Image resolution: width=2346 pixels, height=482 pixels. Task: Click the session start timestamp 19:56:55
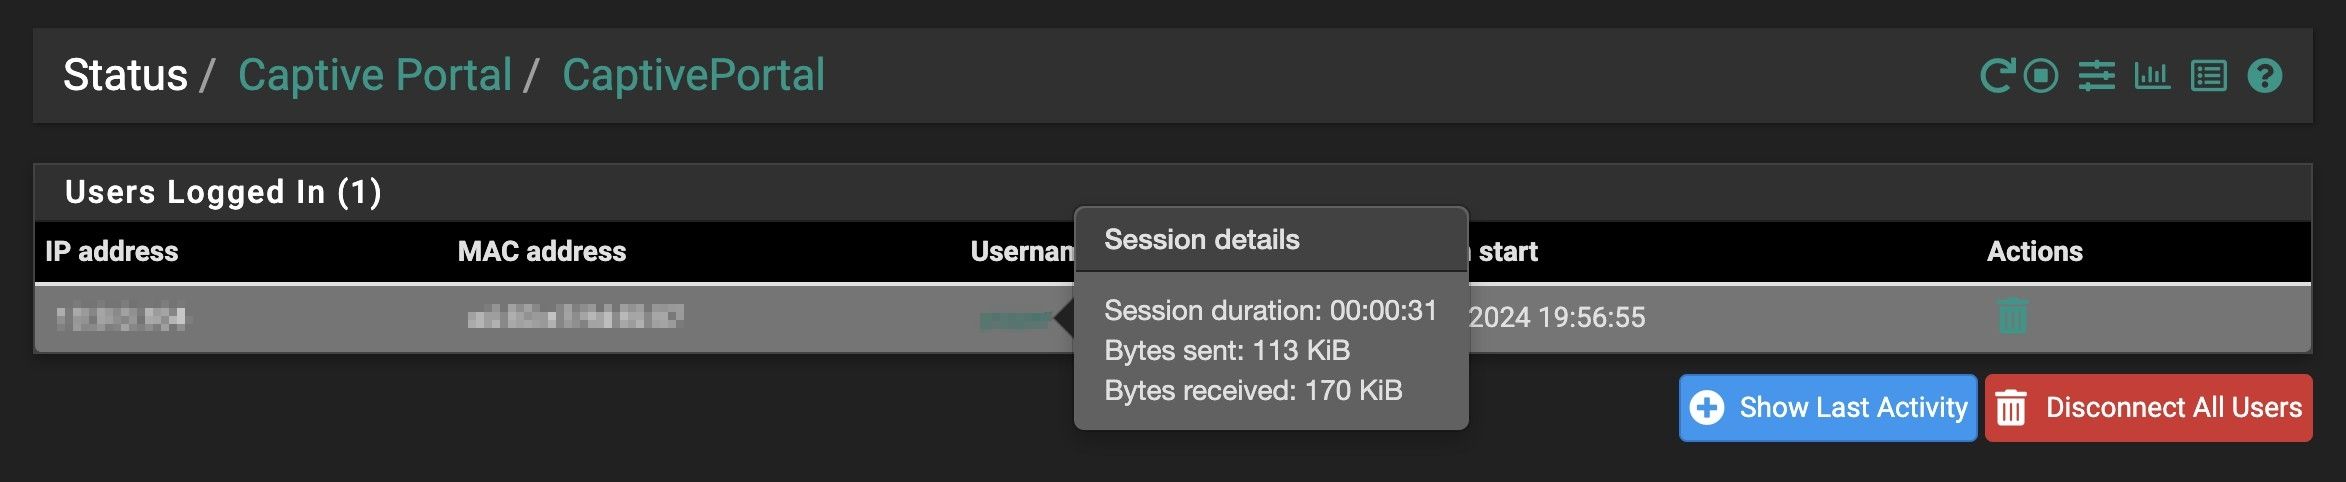pos(1557,318)
